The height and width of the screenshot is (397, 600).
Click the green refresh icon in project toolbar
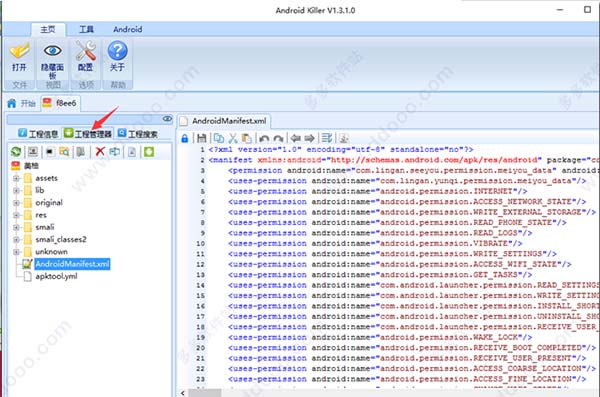pos(16,152)
